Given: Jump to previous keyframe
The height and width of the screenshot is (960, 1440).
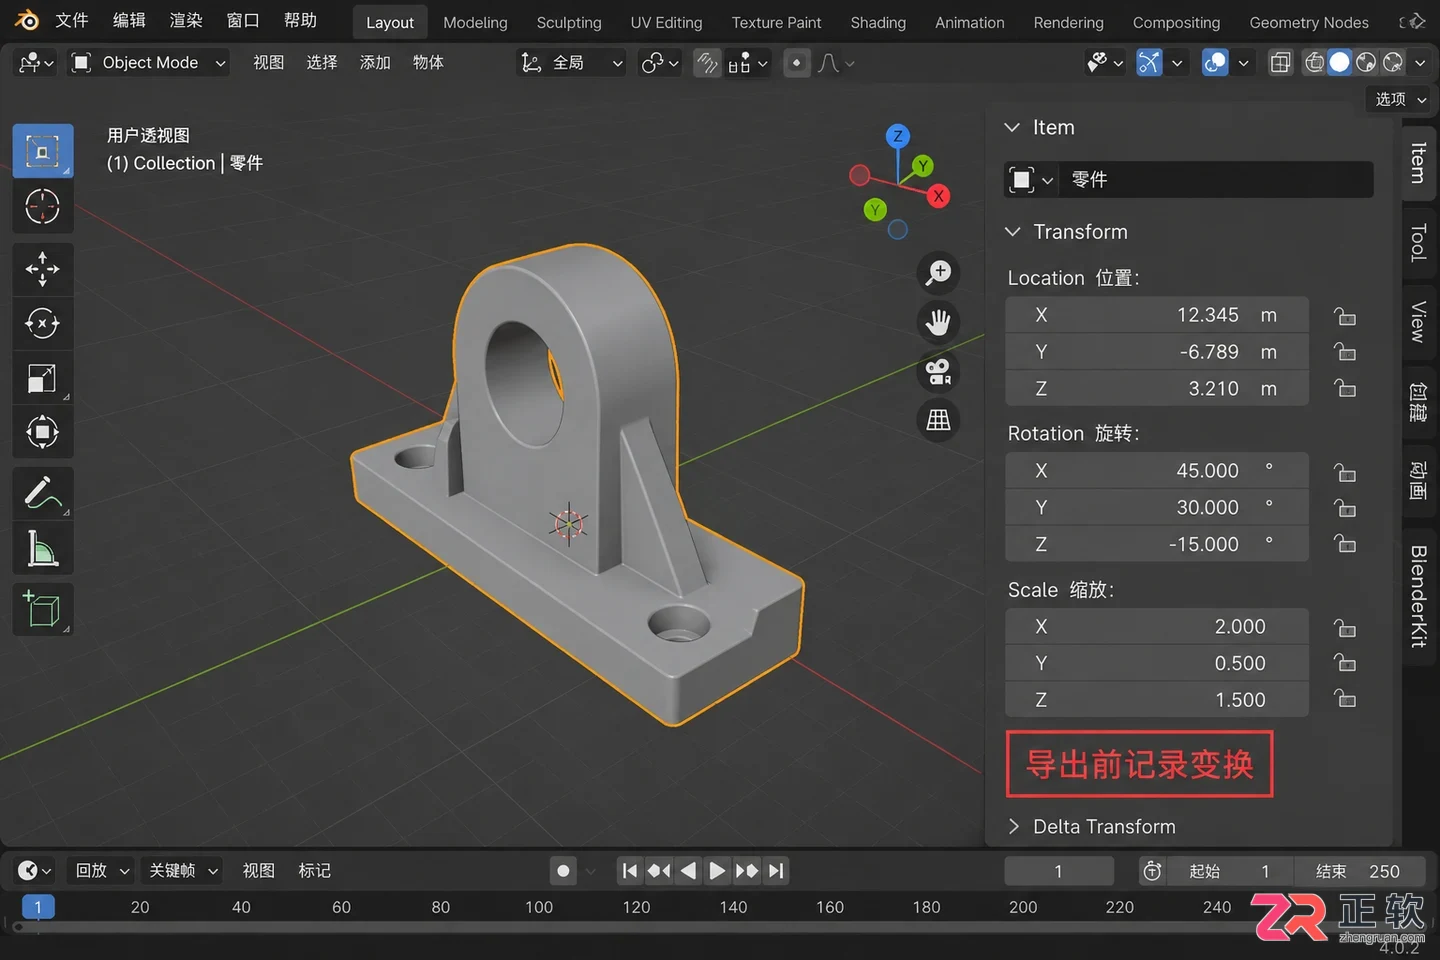Looking at the screenshot, I should point(659,871).
